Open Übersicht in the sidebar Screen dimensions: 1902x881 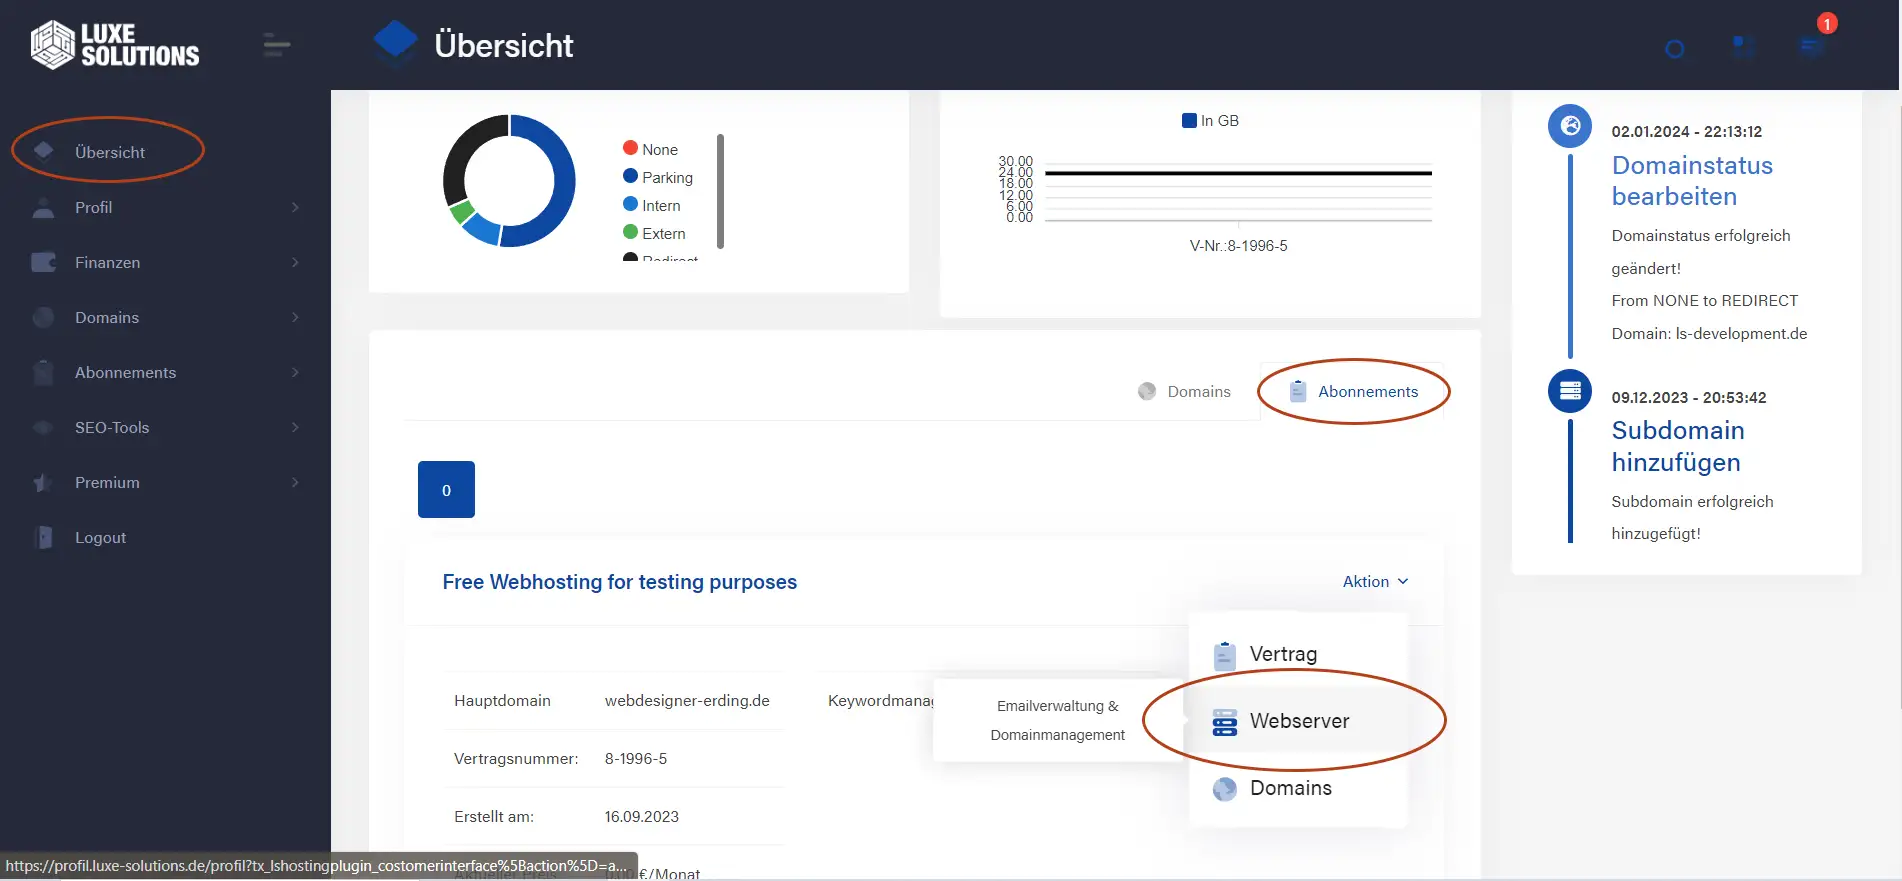108,151
